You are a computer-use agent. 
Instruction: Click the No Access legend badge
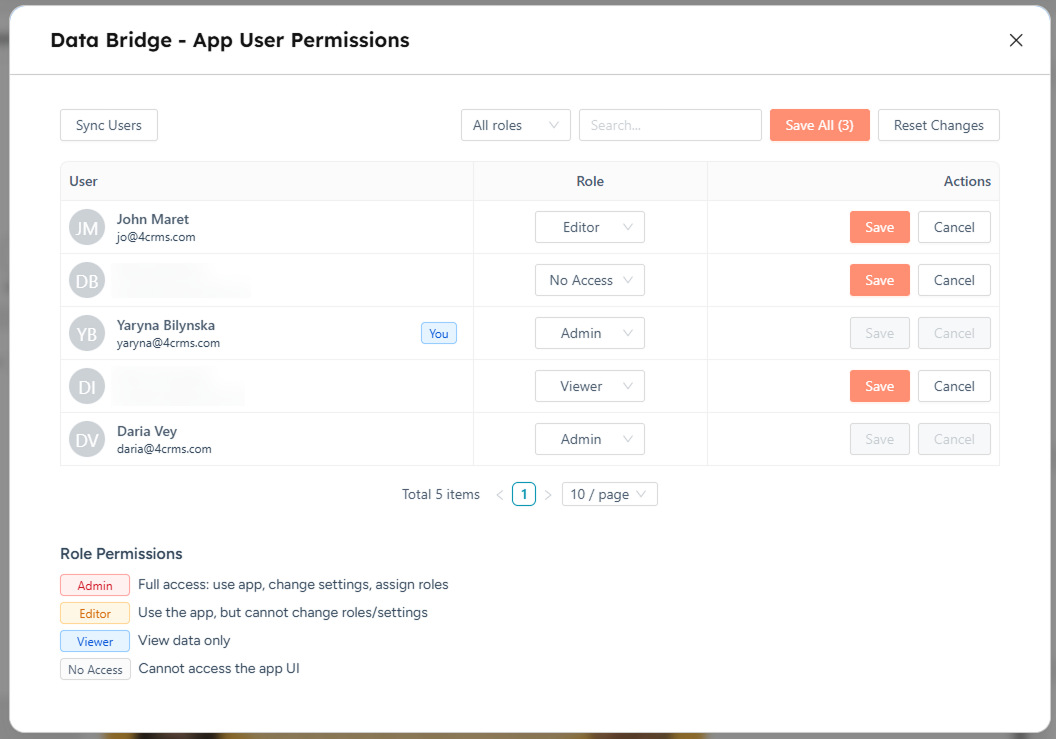coord(94,669)
